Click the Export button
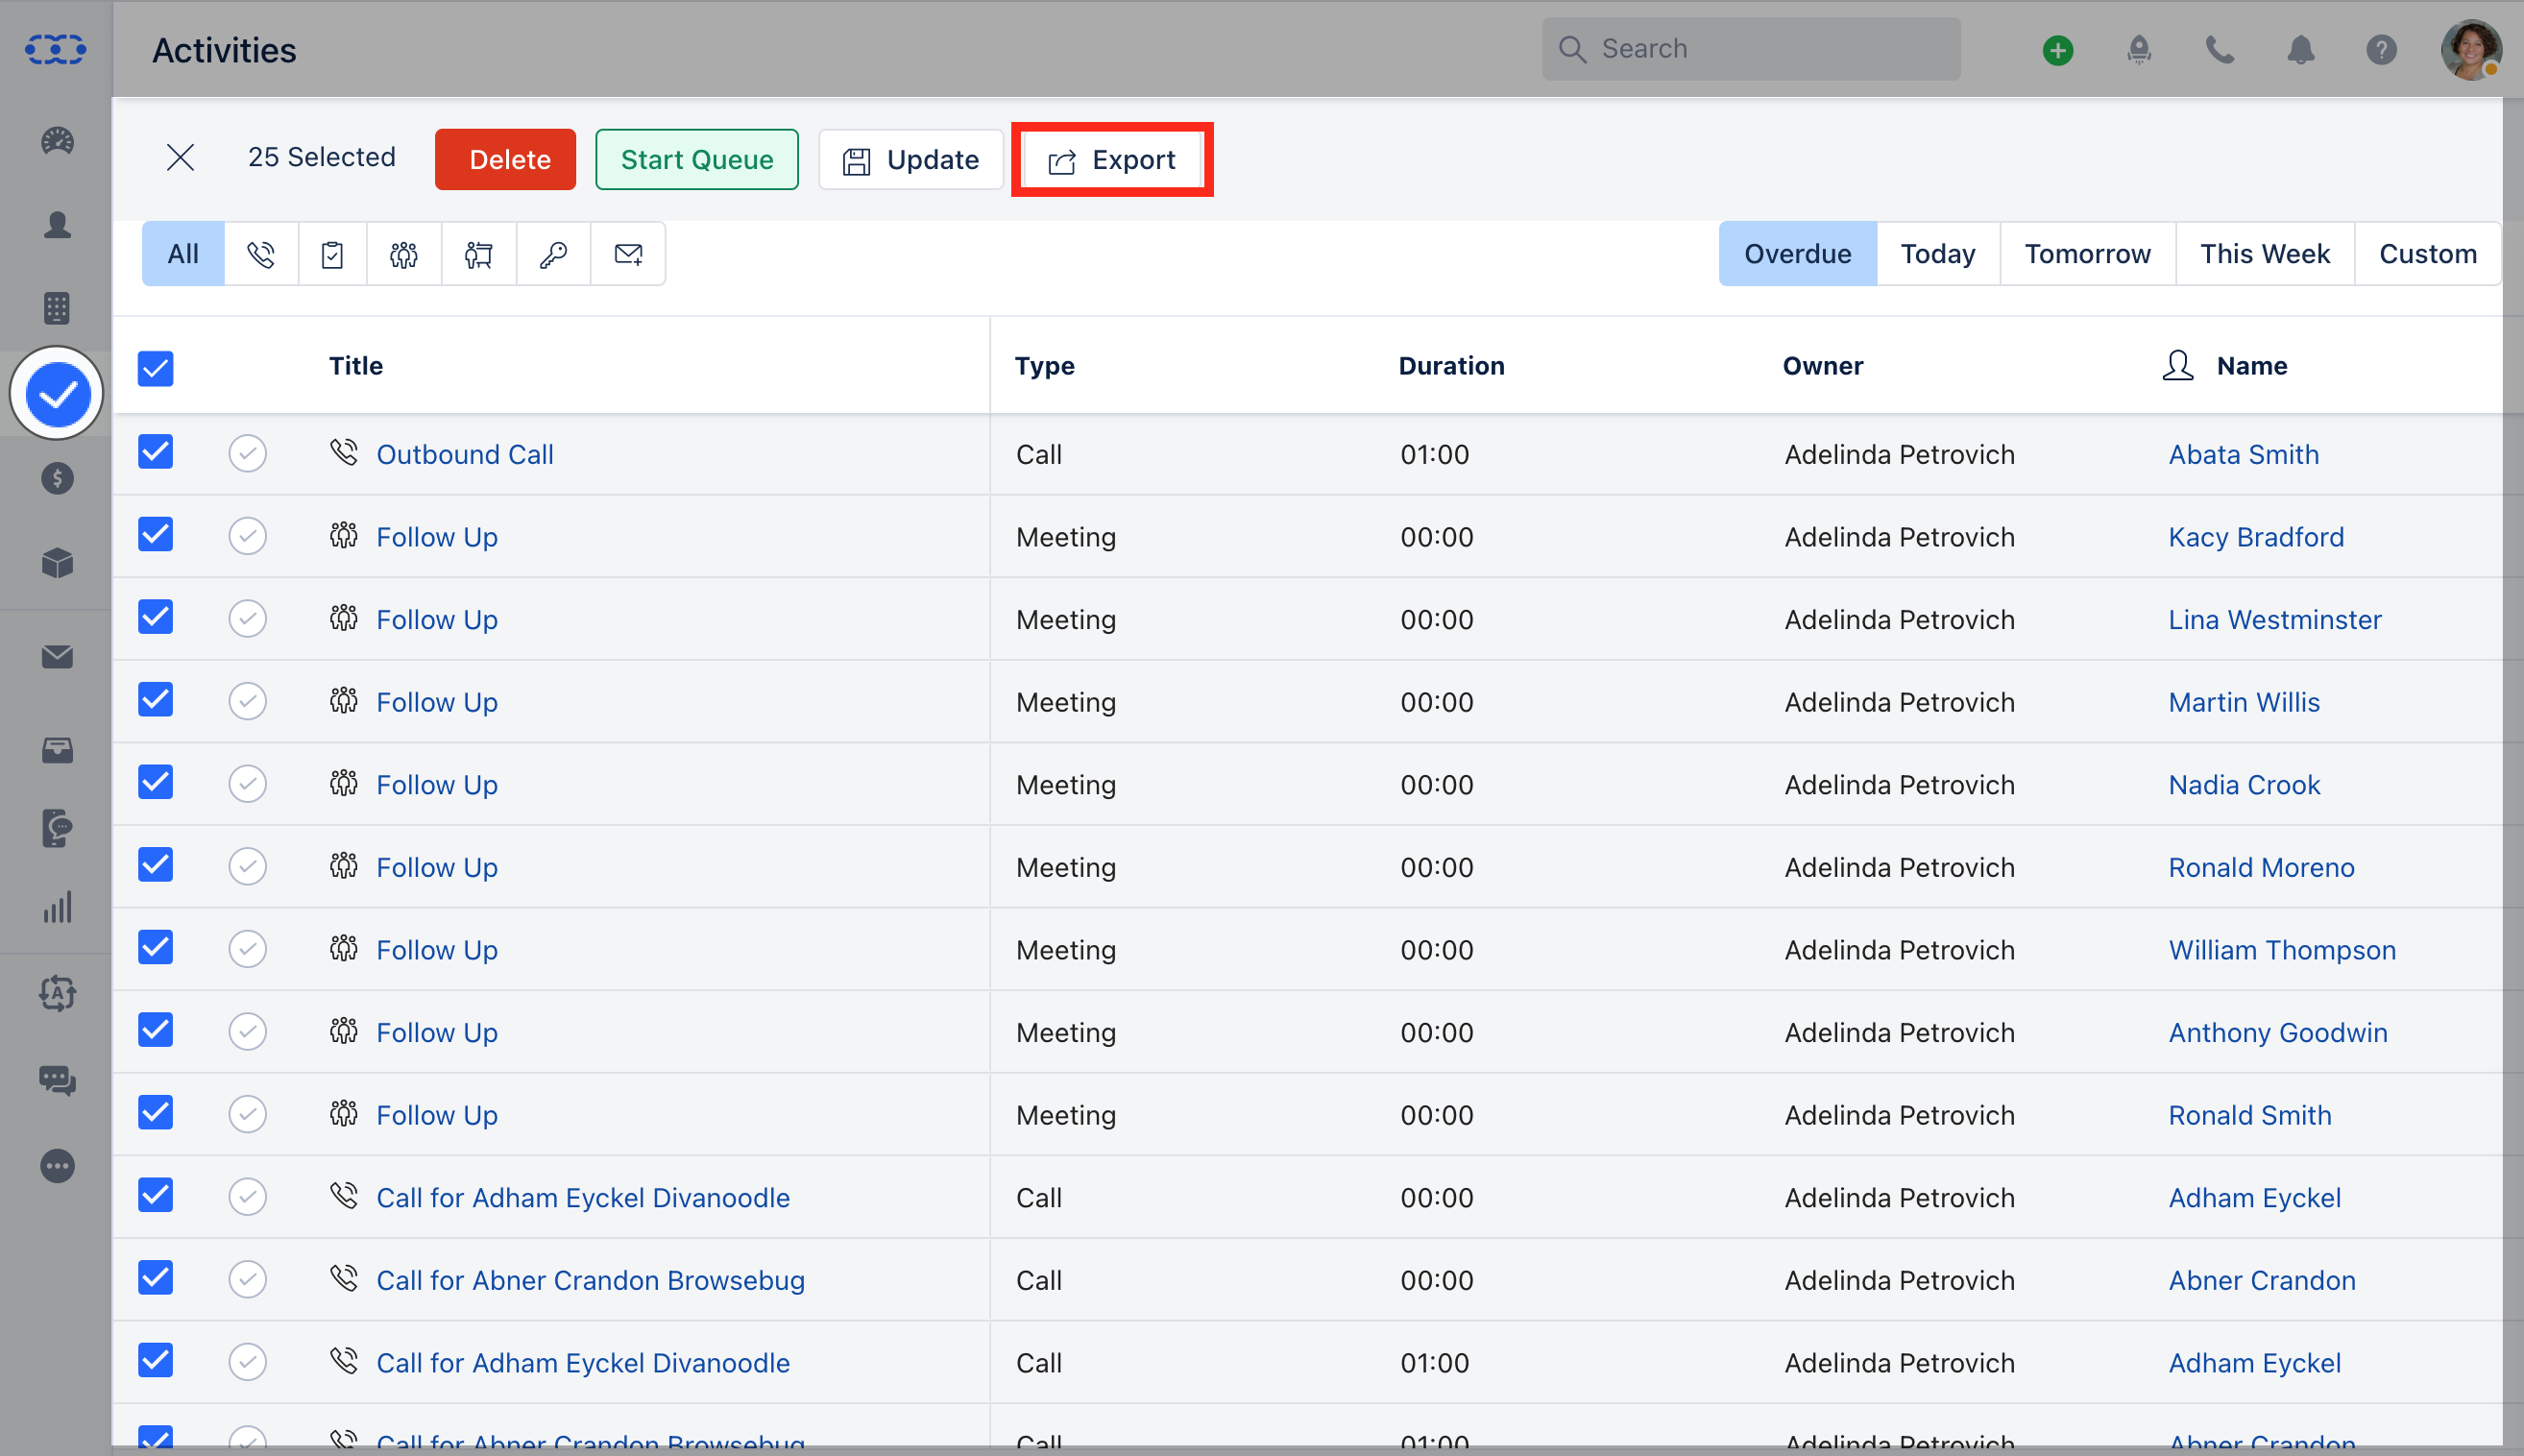2524x1456 pixels. point(1112,159)
